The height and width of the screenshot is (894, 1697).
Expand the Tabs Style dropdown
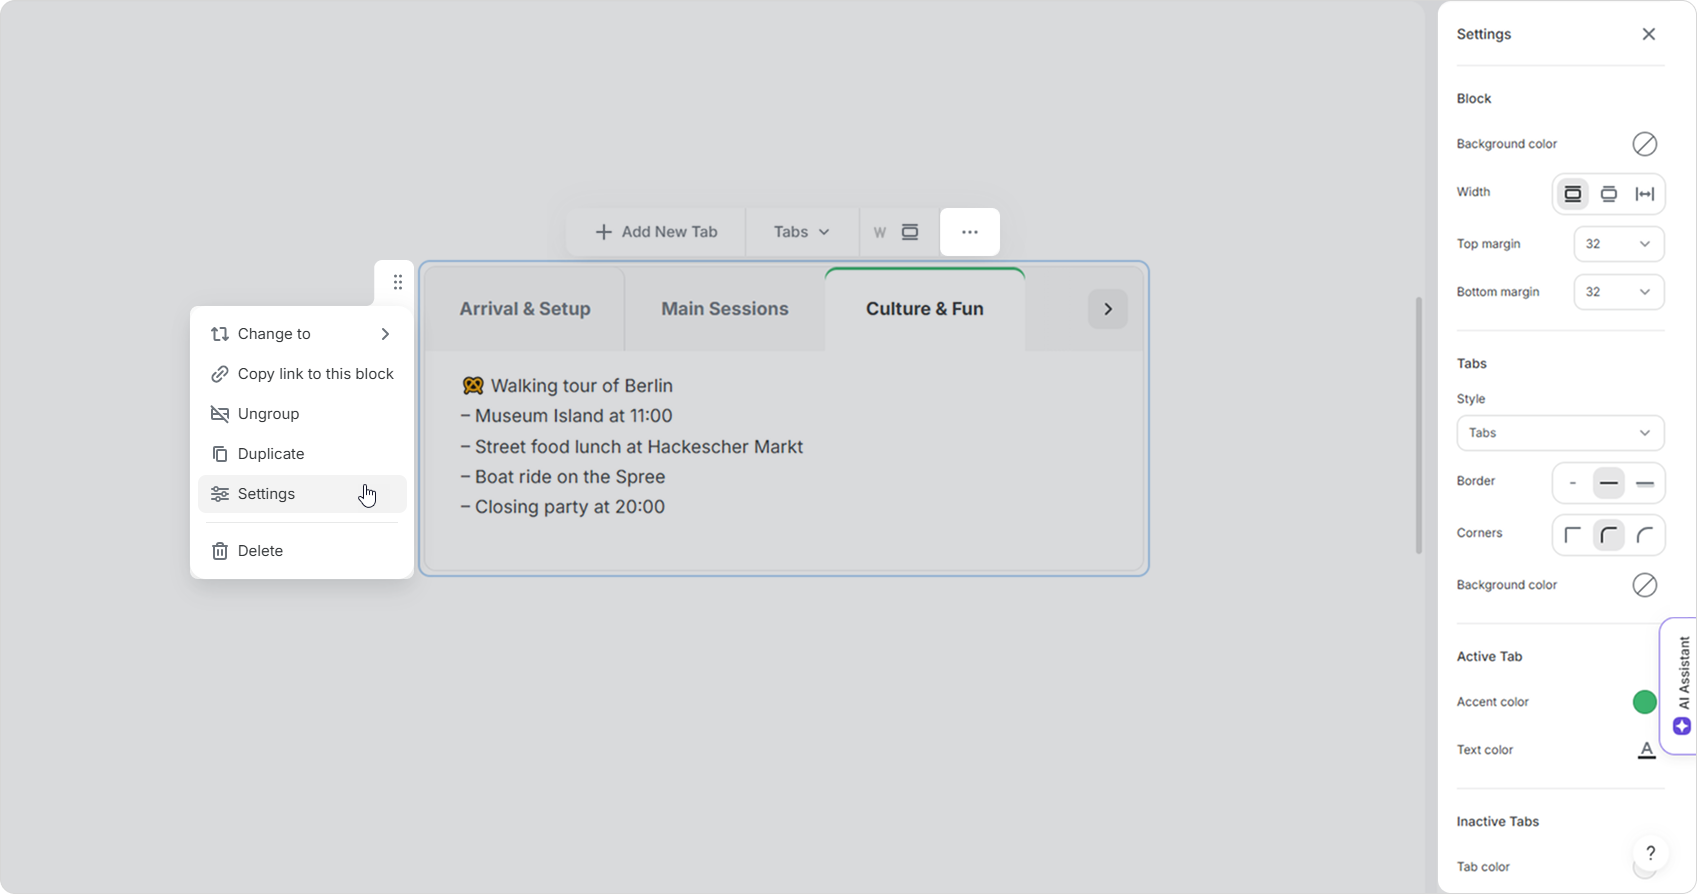1560,433
